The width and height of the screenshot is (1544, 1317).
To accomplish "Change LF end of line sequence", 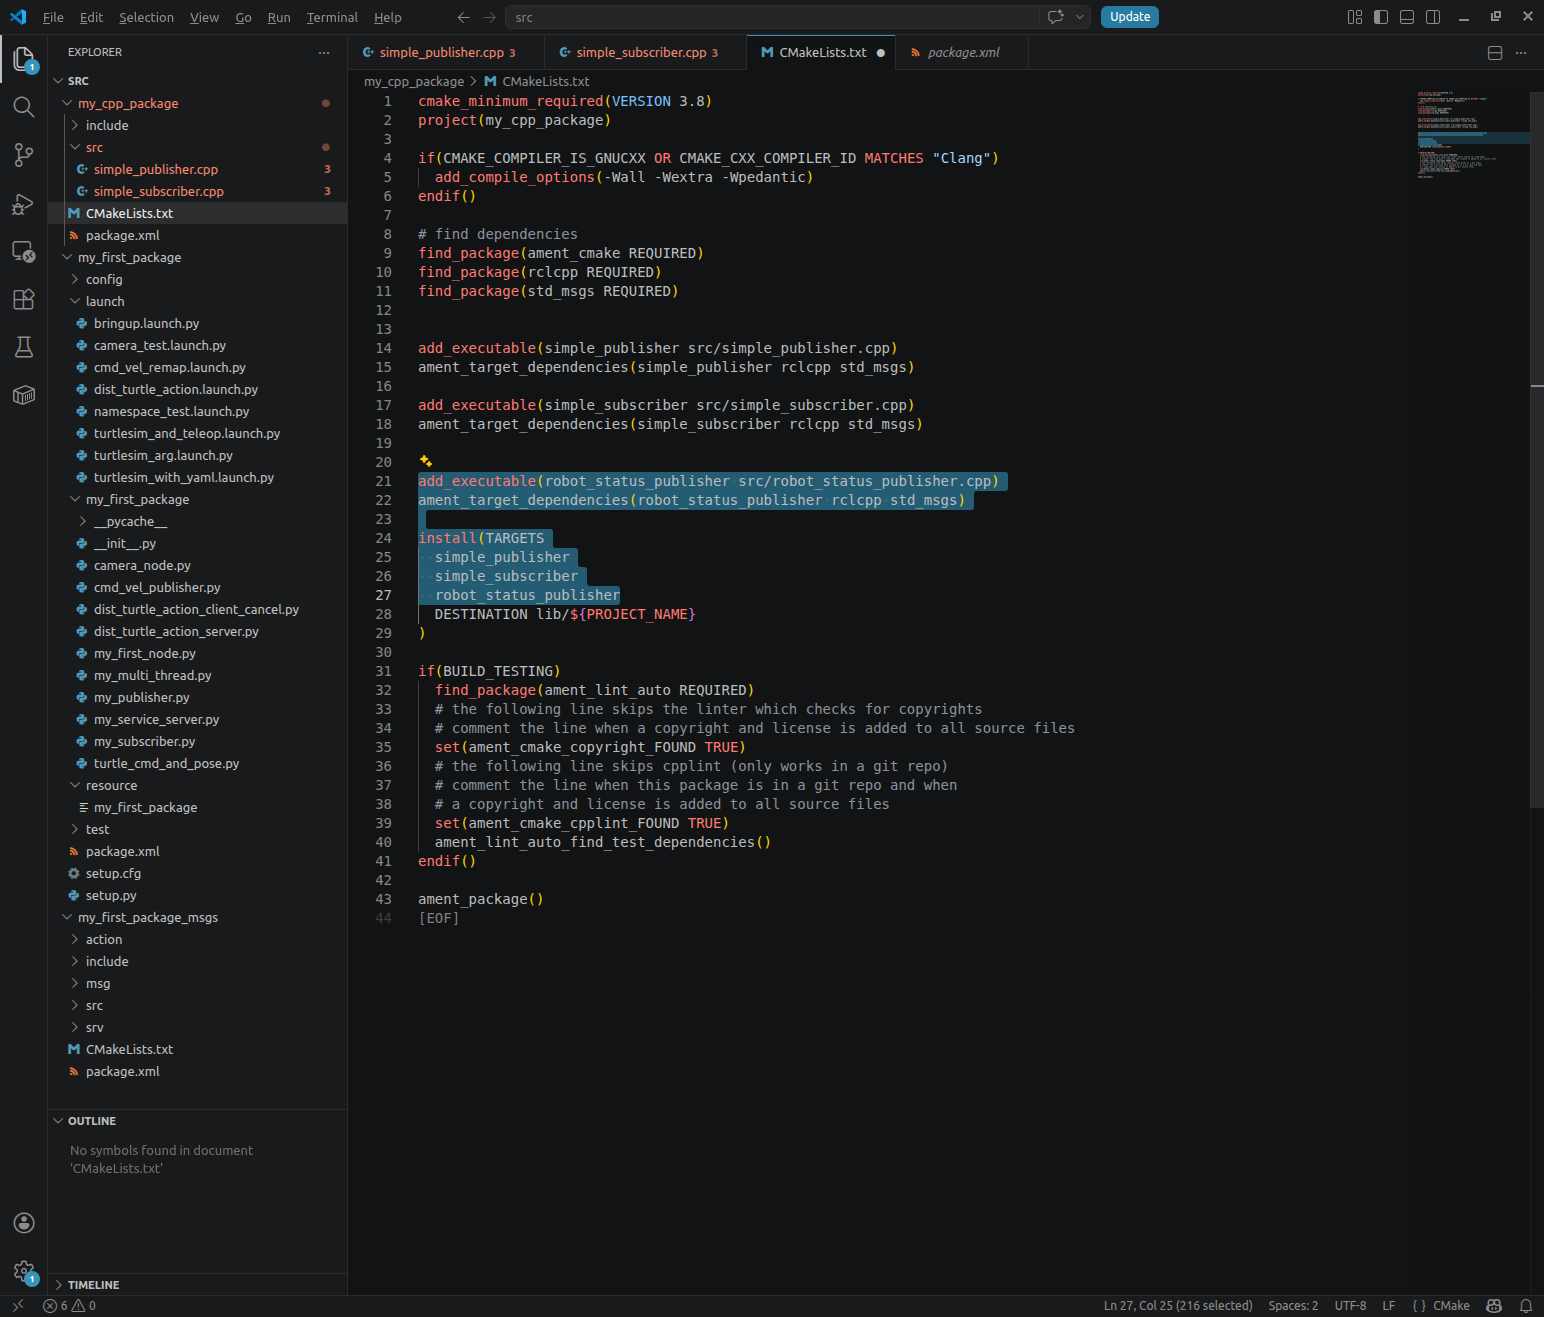I will click(x=1389, y=1305).
